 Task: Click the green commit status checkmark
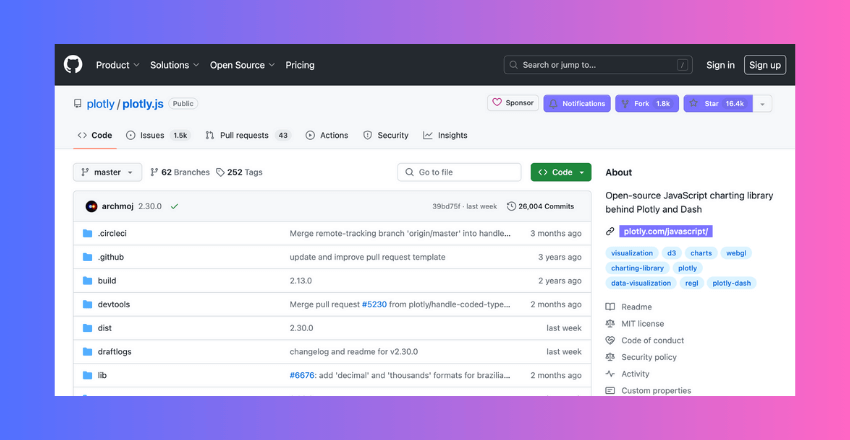pyautogui.click(x=174, y=206)
